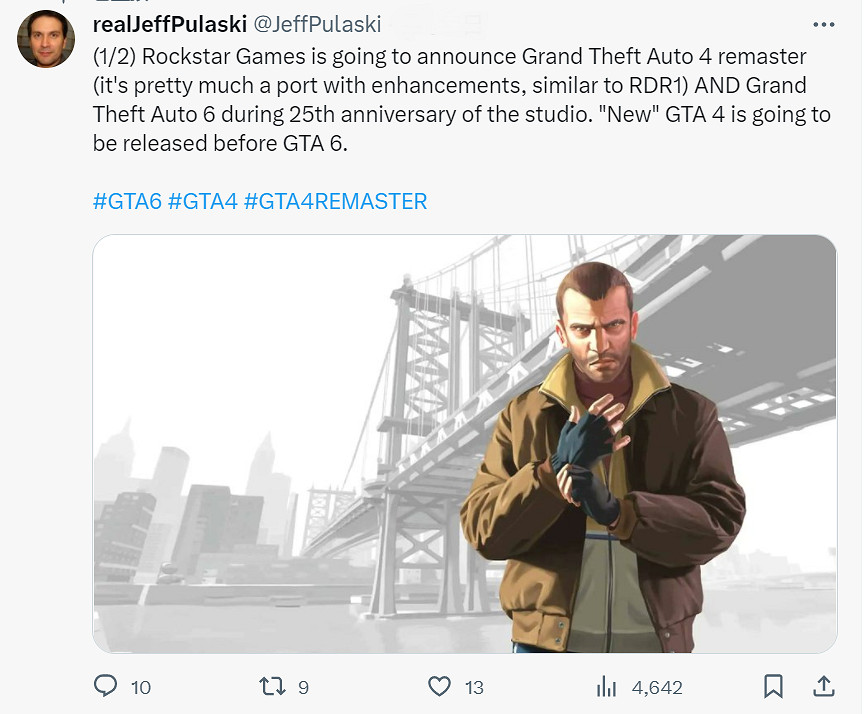Open the #GTA6 hashtag page
This screenshot has height=714, width=864.
click(x=126, y=201)
